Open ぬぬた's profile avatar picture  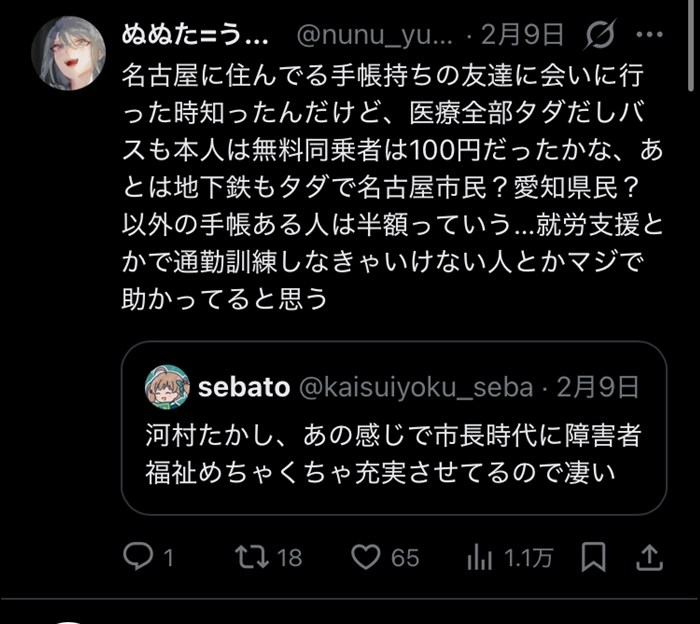click(x=68, y=53)
